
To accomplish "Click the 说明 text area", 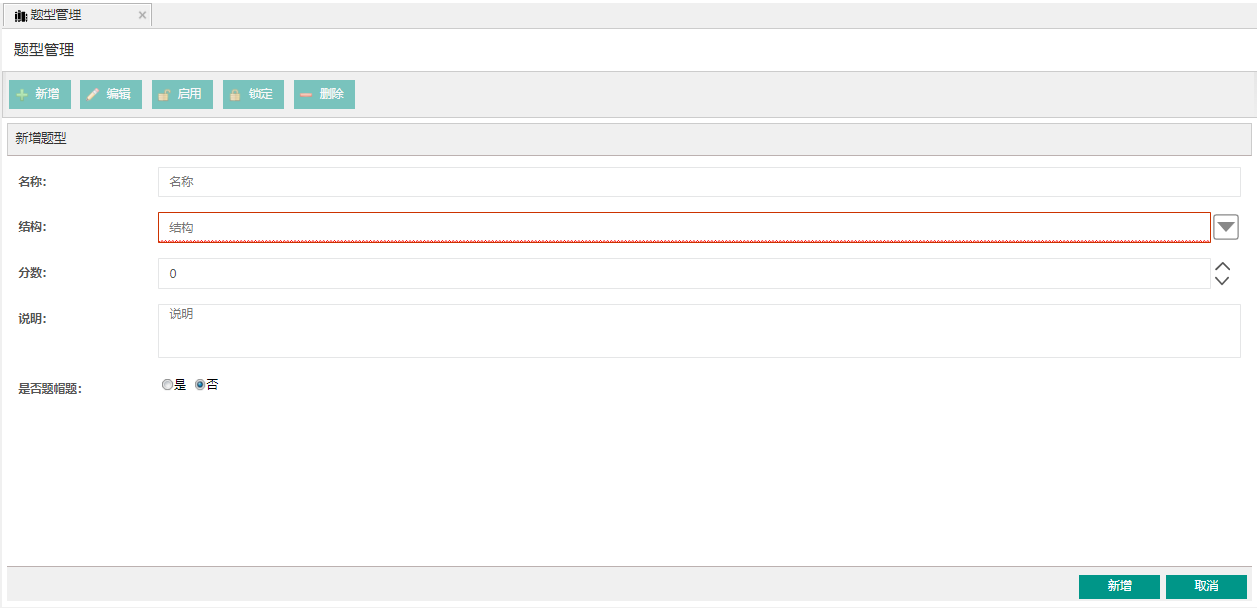I will pyautogui.click(x=699, y=331).
